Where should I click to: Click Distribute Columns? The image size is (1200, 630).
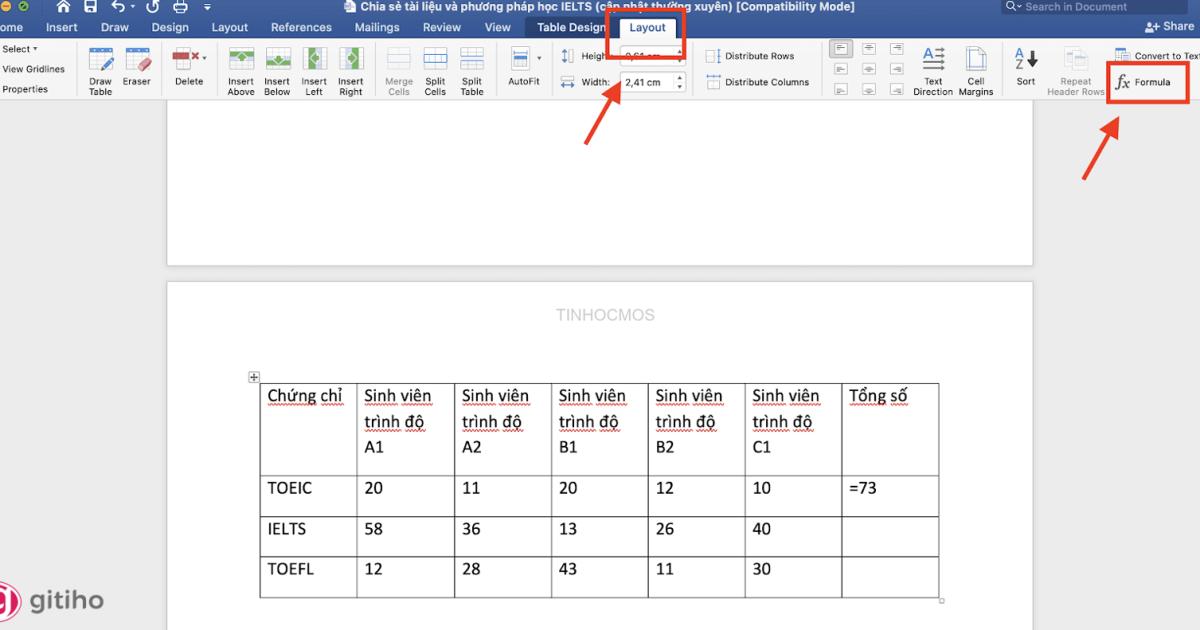(x=757, y=82)
